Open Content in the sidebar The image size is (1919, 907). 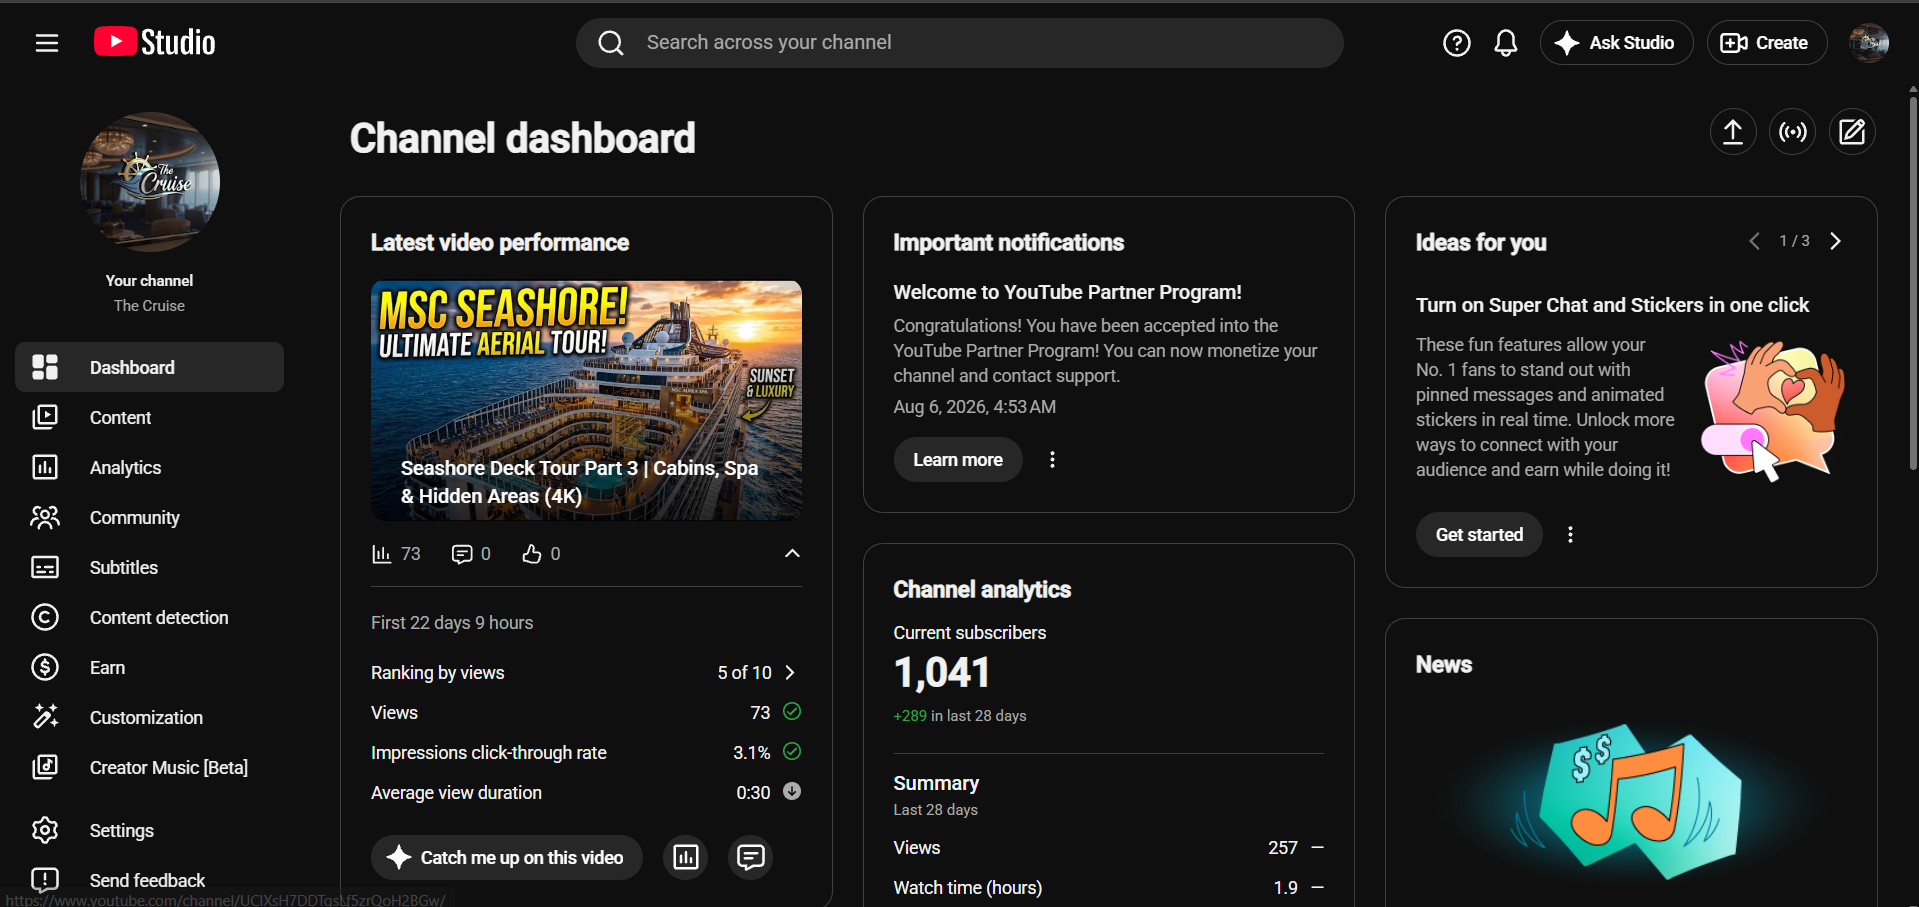pyautogui.click(x=149, y=417)
